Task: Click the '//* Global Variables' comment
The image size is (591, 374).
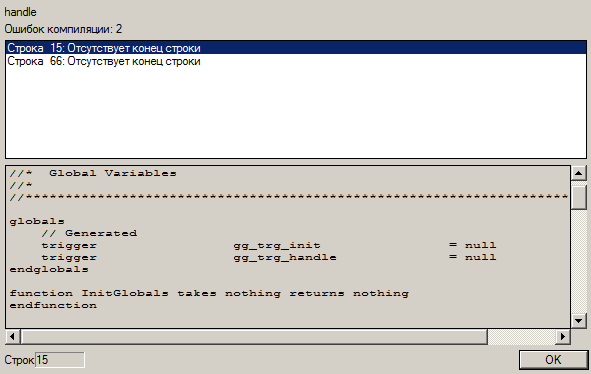Action: 93,173
